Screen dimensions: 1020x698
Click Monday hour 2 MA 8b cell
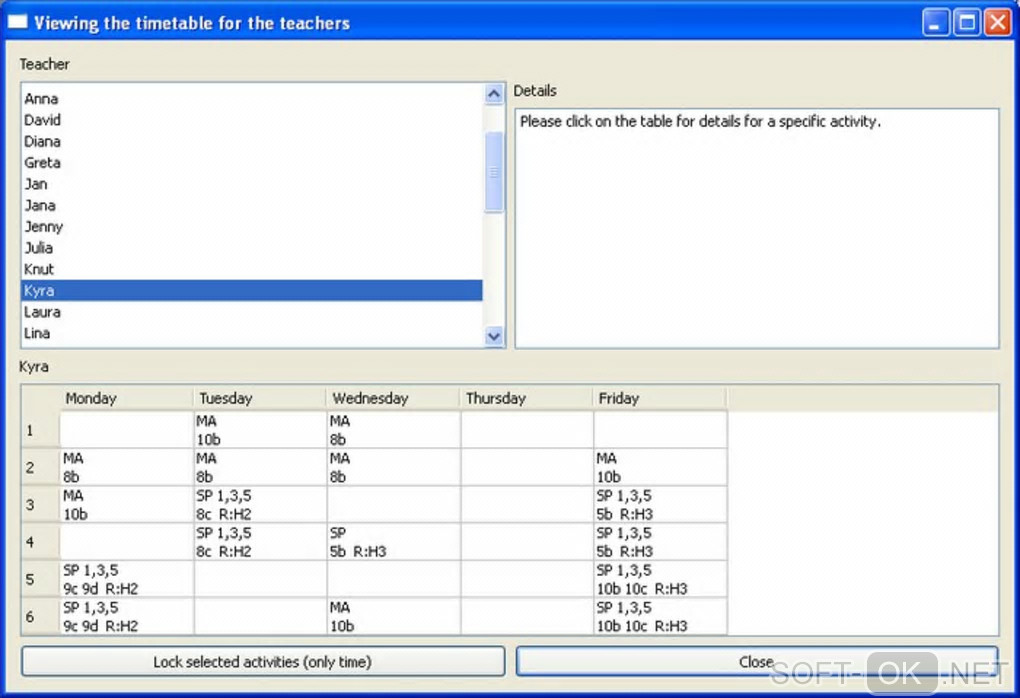coord(127,467)
